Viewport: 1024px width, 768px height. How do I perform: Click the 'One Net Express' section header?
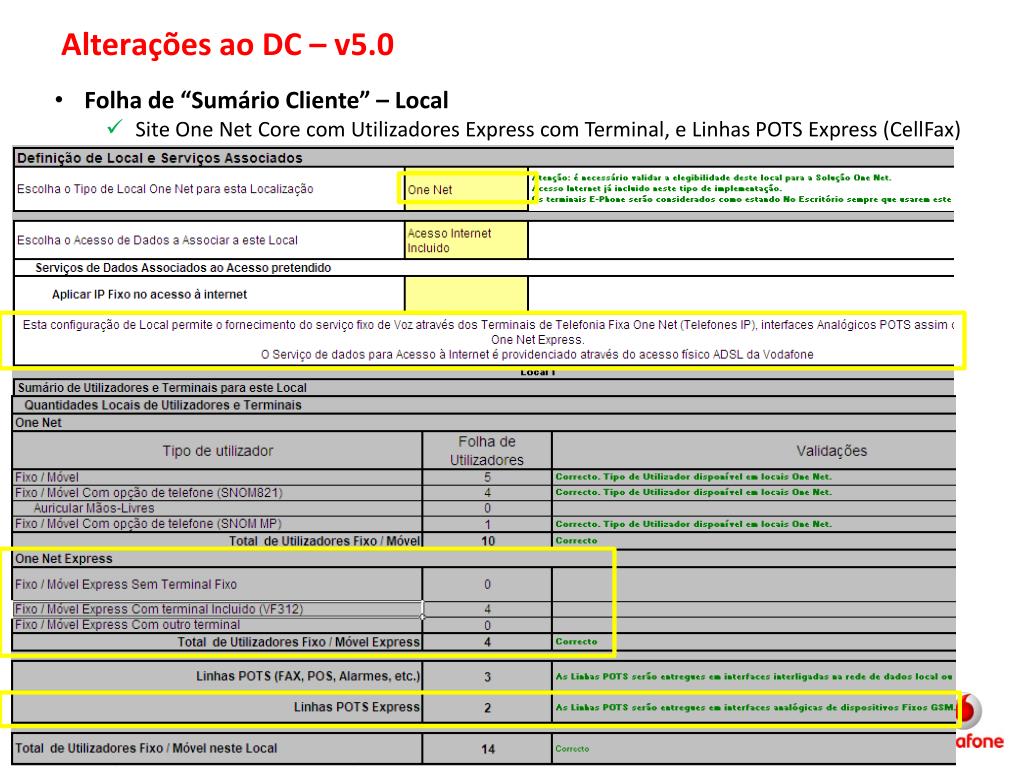[64, 558]
